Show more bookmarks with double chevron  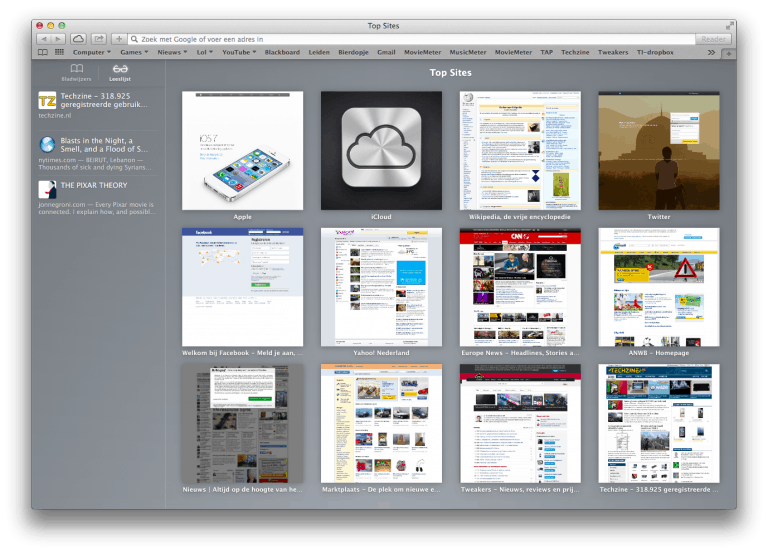(x=711, y=52)
